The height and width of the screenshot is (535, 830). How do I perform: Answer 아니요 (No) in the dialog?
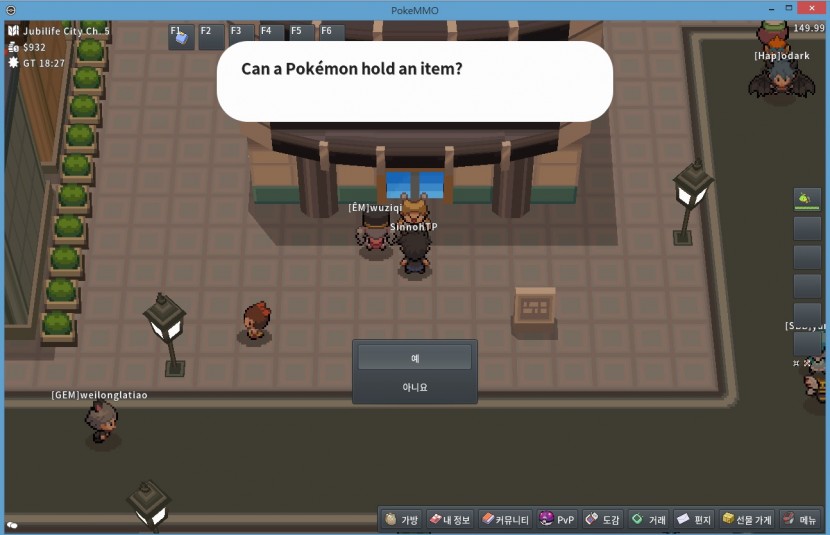[x=414, y=387]
